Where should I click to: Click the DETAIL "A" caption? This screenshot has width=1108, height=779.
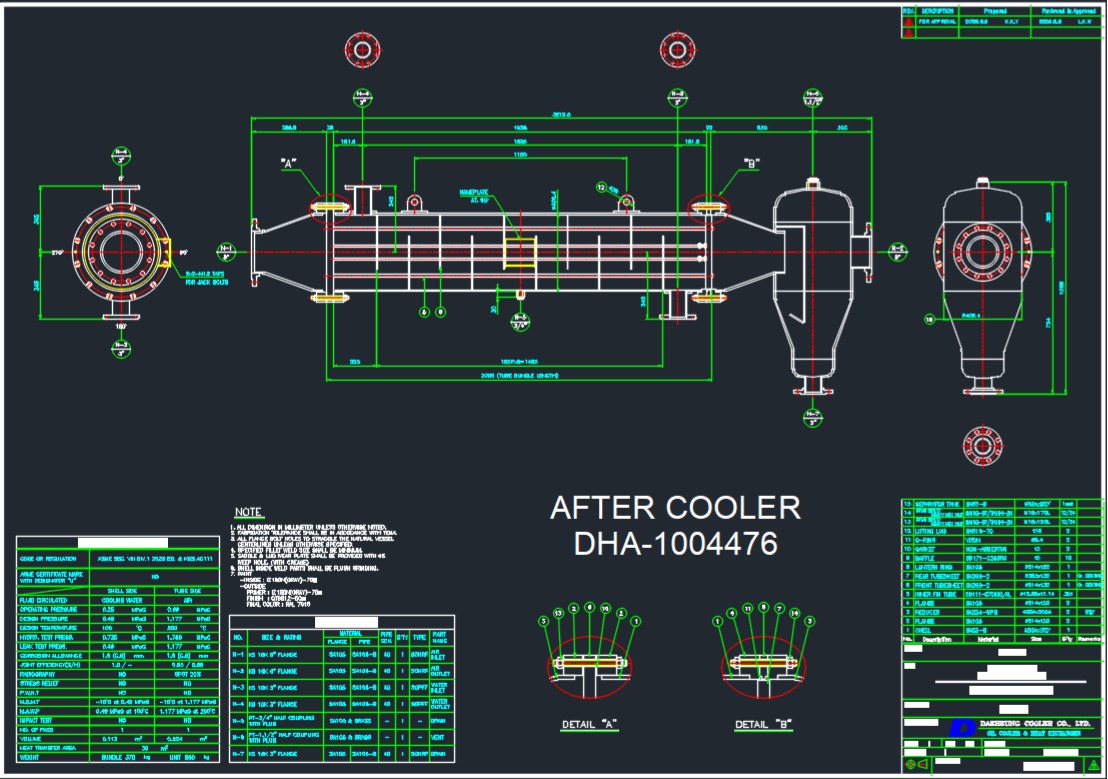[x=589, y=725]
